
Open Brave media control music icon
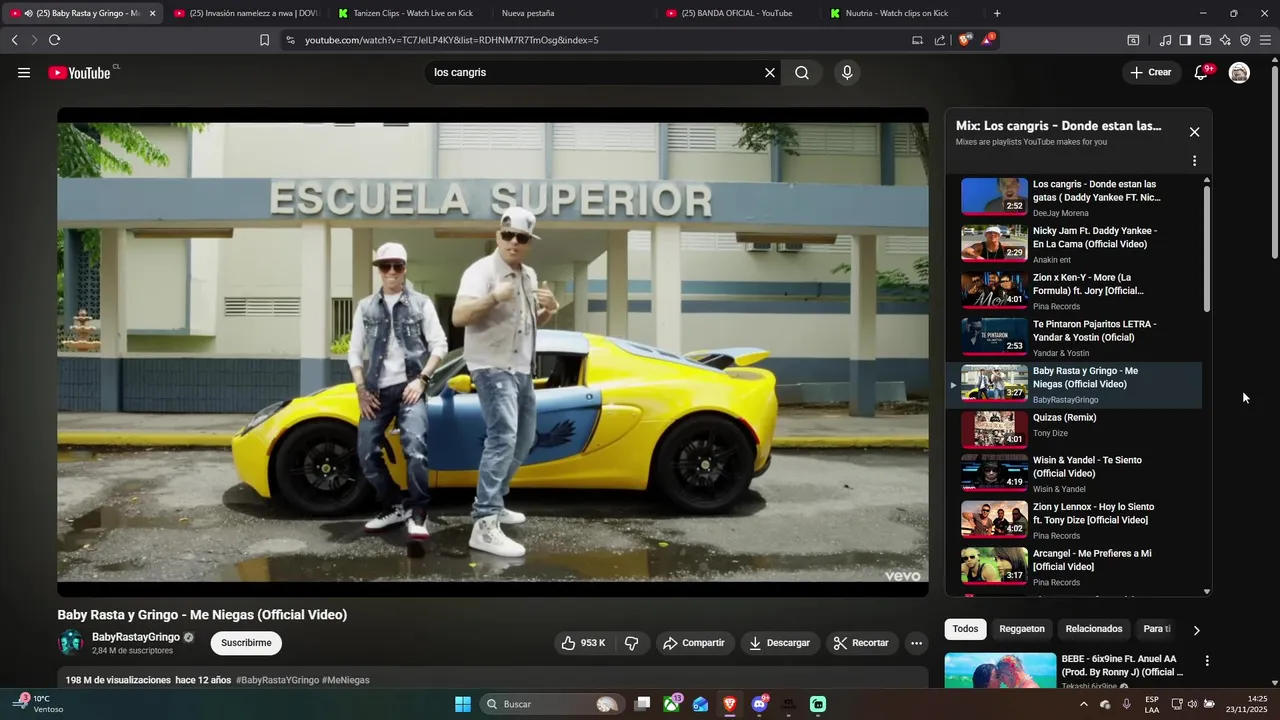click(x=1165, y=40)
